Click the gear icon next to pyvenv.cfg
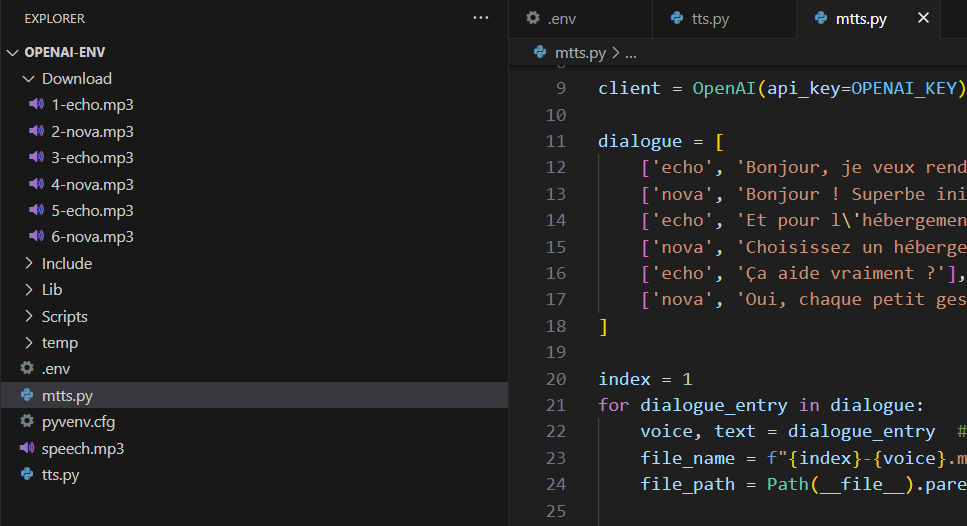The width and height of the screenshot is (967, 526). tap(27, 422)
